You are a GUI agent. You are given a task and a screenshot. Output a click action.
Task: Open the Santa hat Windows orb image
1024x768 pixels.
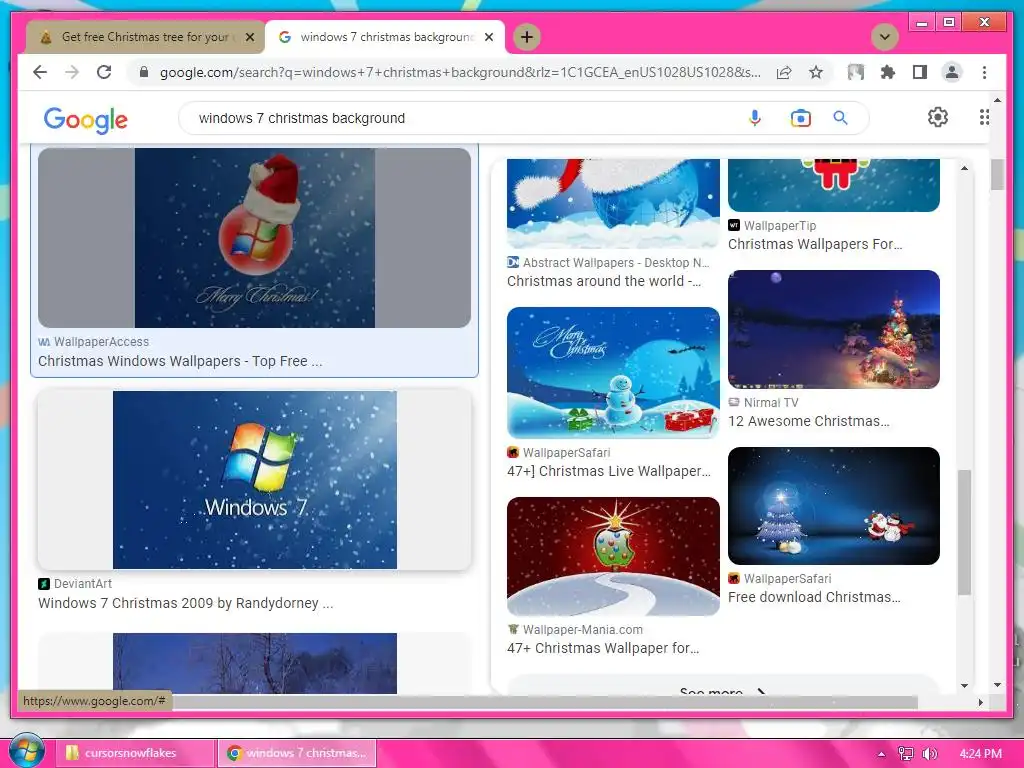pyautogui.click(x=254, y=238)
